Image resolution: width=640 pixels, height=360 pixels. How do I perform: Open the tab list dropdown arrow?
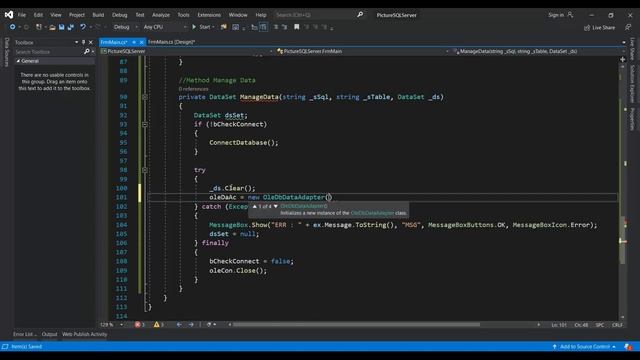pyautogui.click(x=624, y=42)
